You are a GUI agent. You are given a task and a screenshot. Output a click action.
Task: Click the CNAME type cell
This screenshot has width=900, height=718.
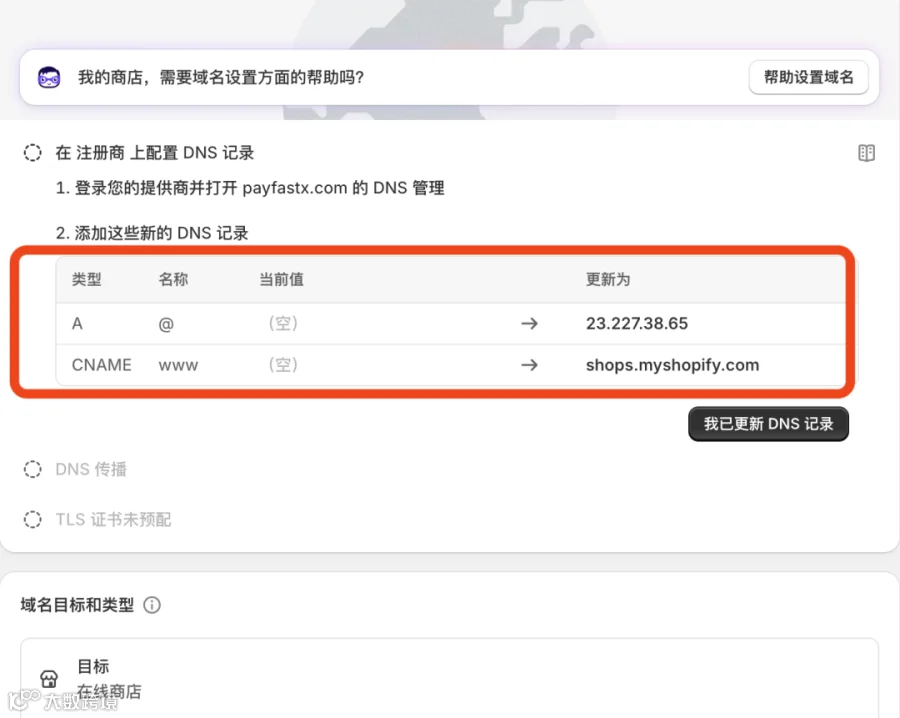pyautogui.click(x=102, y=365)
